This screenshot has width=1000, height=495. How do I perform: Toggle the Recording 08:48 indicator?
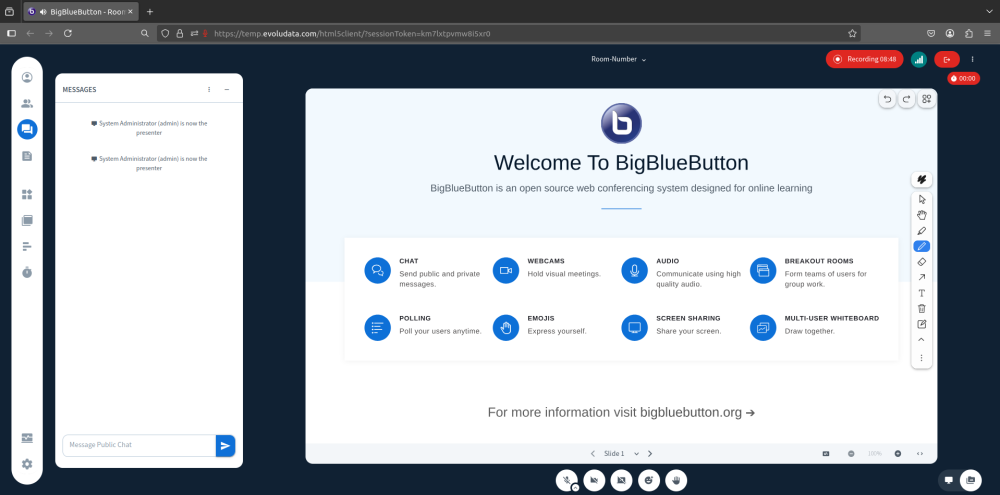coord(864,59)
